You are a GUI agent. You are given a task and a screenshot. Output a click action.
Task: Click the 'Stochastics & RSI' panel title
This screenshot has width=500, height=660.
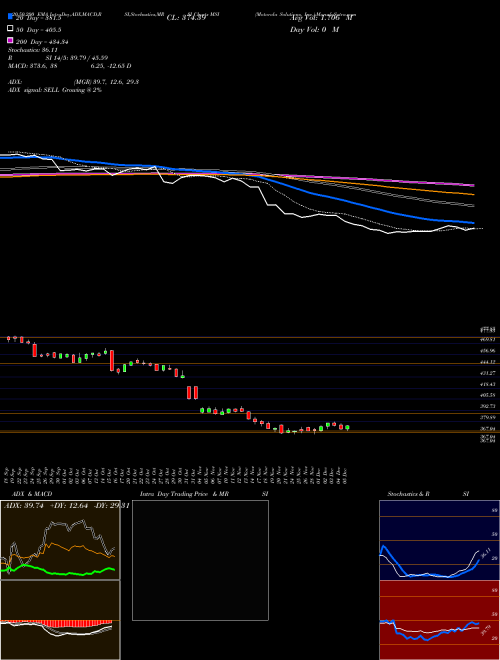click(428, 494)
